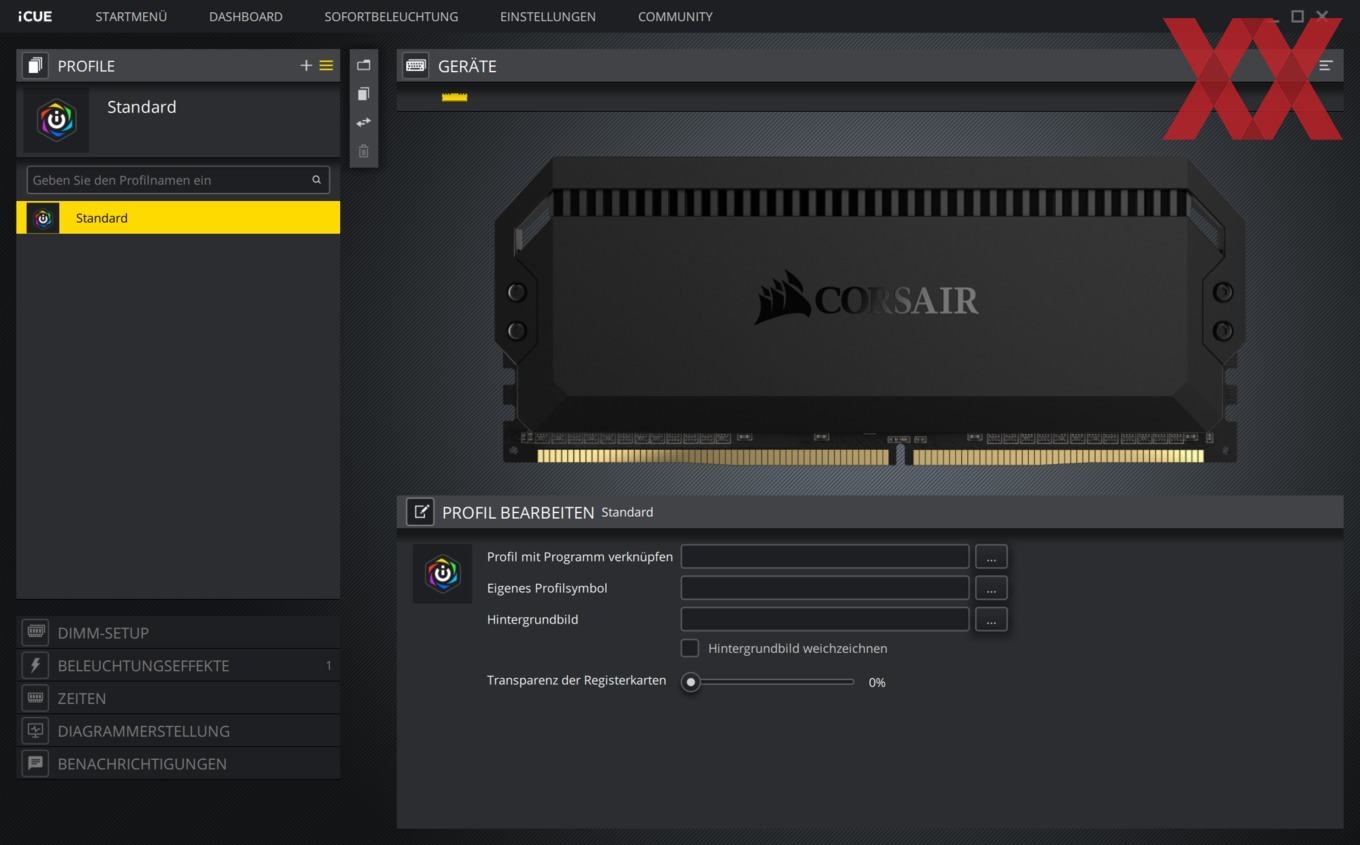Screen dimensions: 1360x845
Task: Click the search magnifier in profile field
Action: click(316, 180)
